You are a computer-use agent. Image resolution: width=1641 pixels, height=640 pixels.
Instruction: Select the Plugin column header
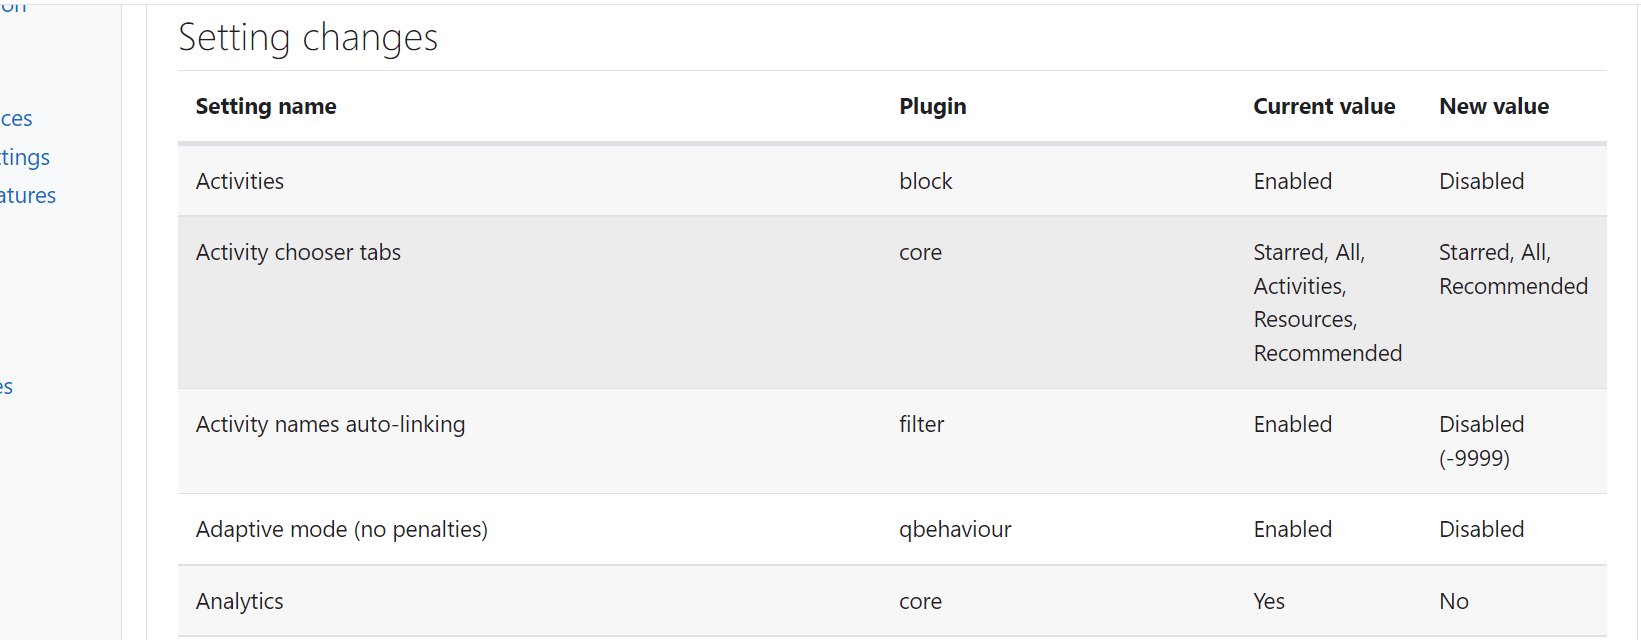pyautogui.click(x=932, y=106)
